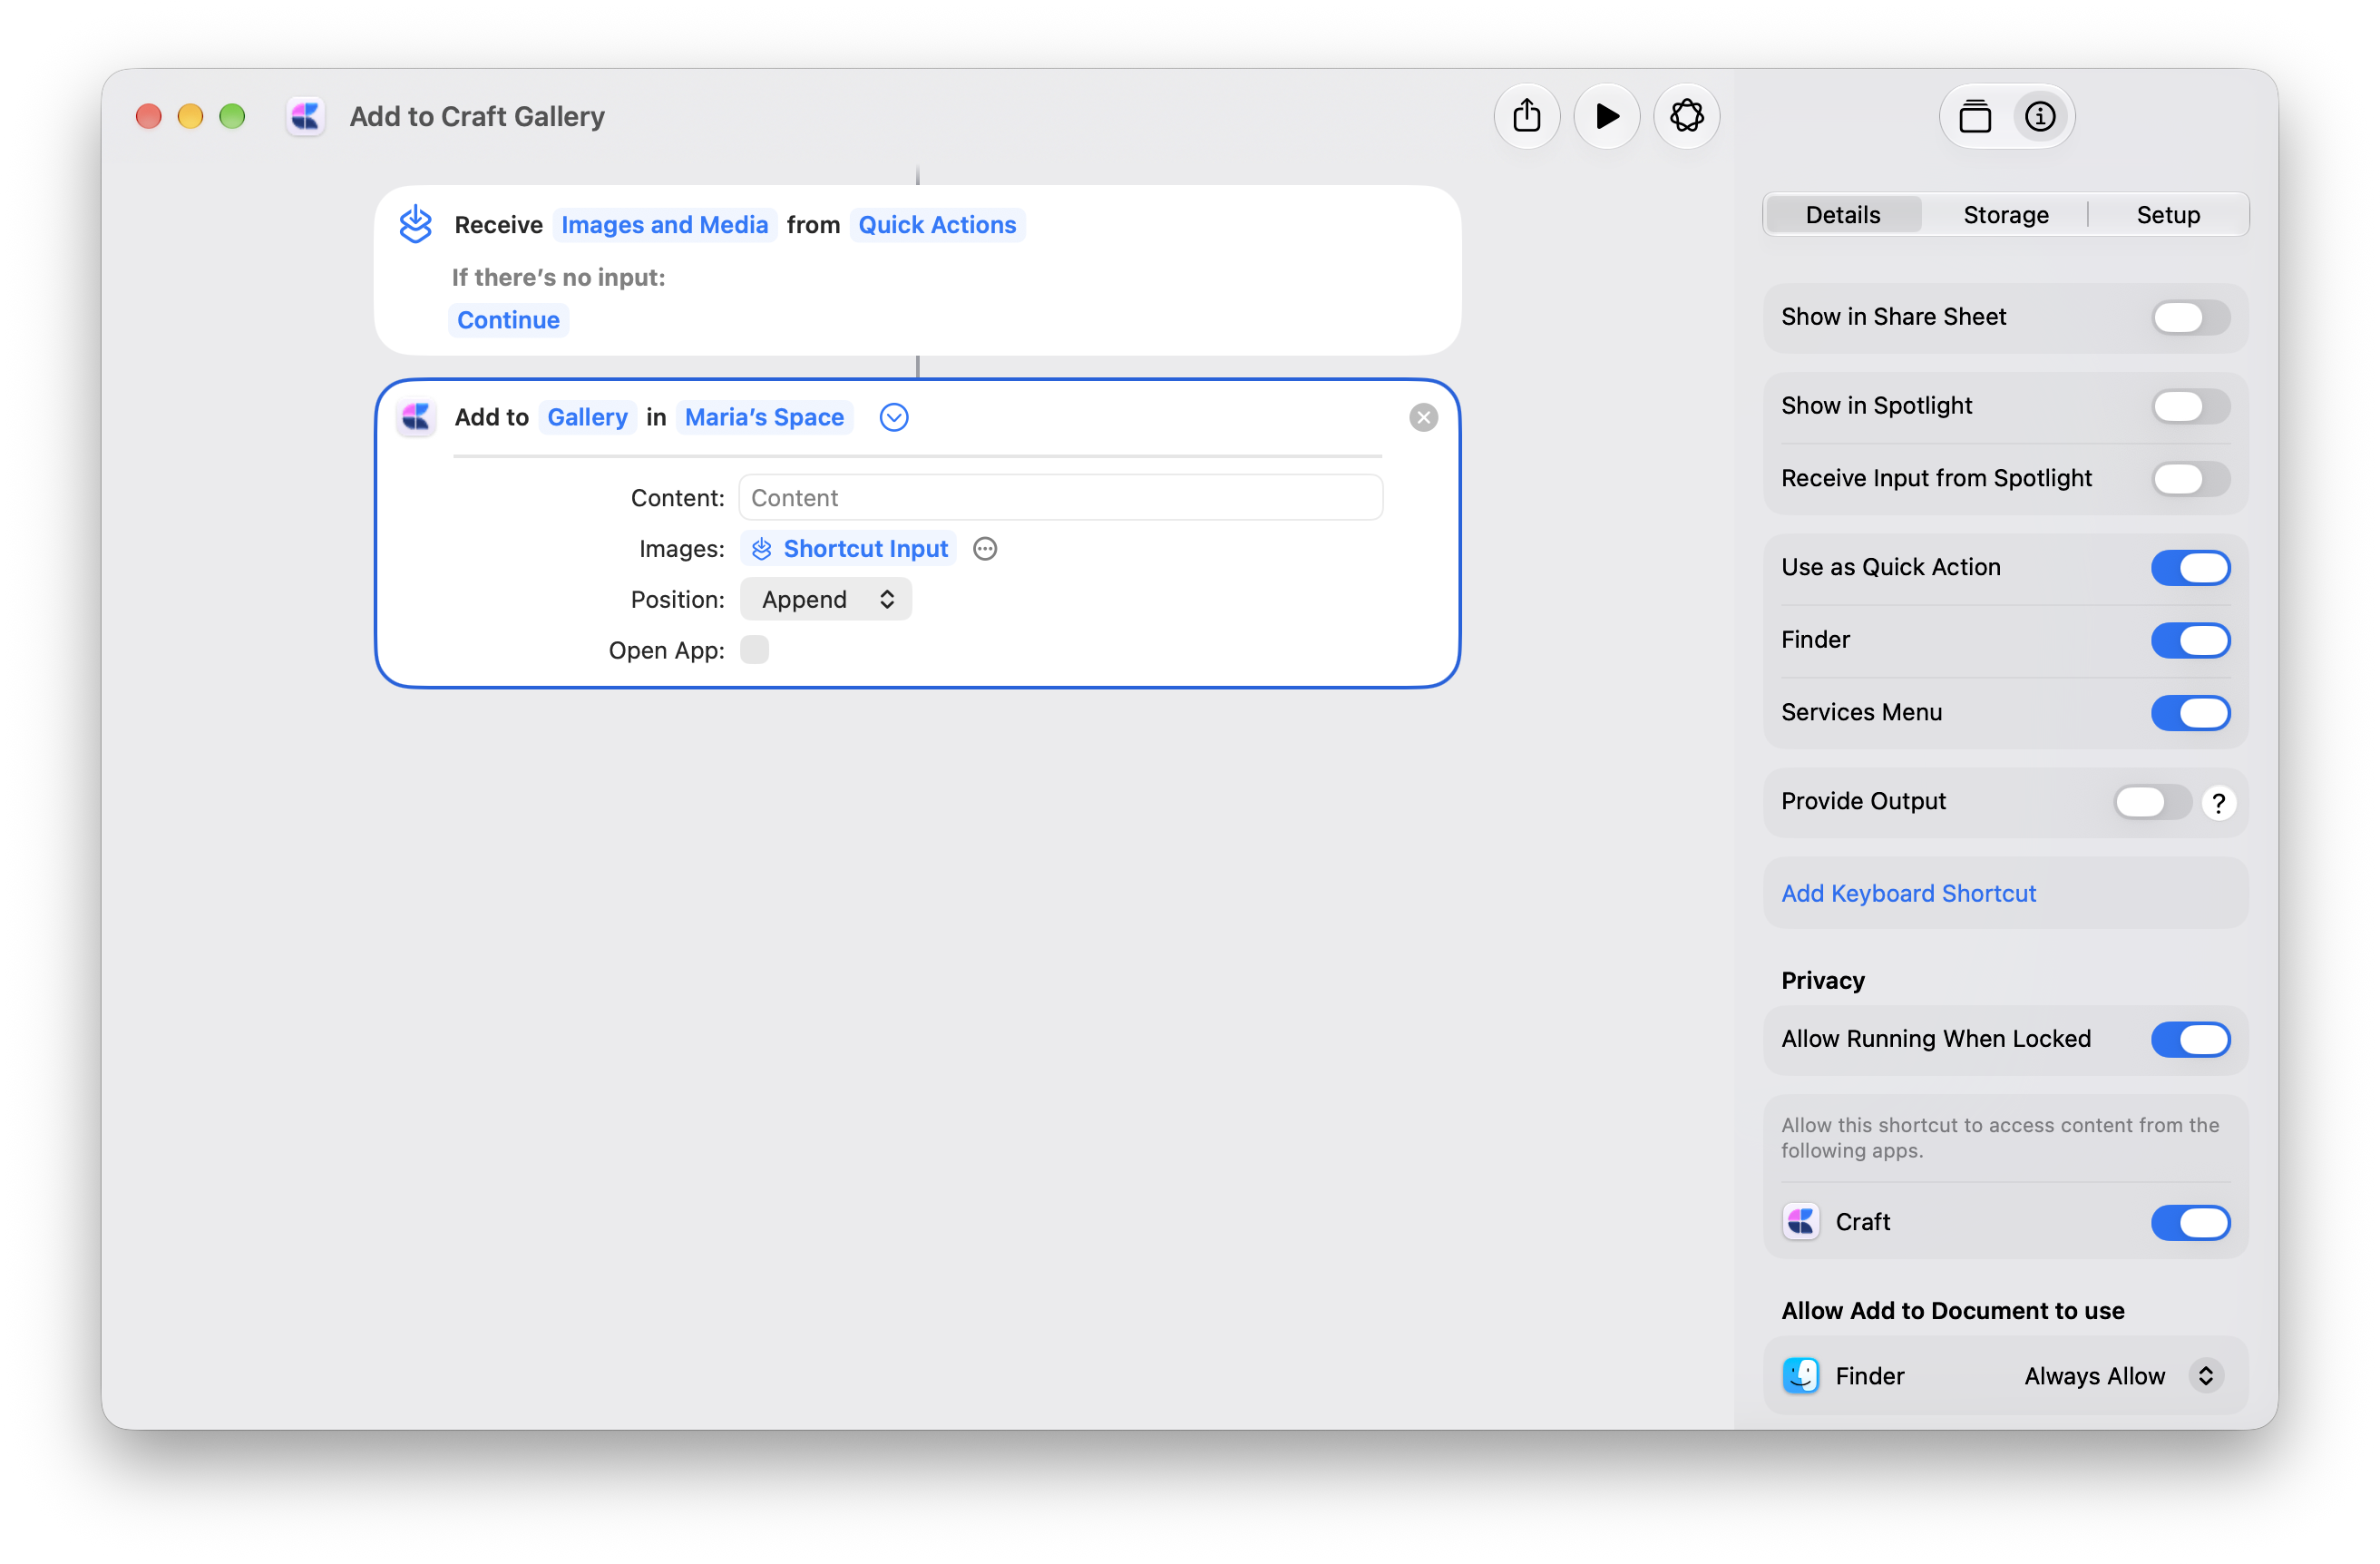Select a different space than Maria's Space
This screenshot has width=2380, height=1564.
(764, 417)
